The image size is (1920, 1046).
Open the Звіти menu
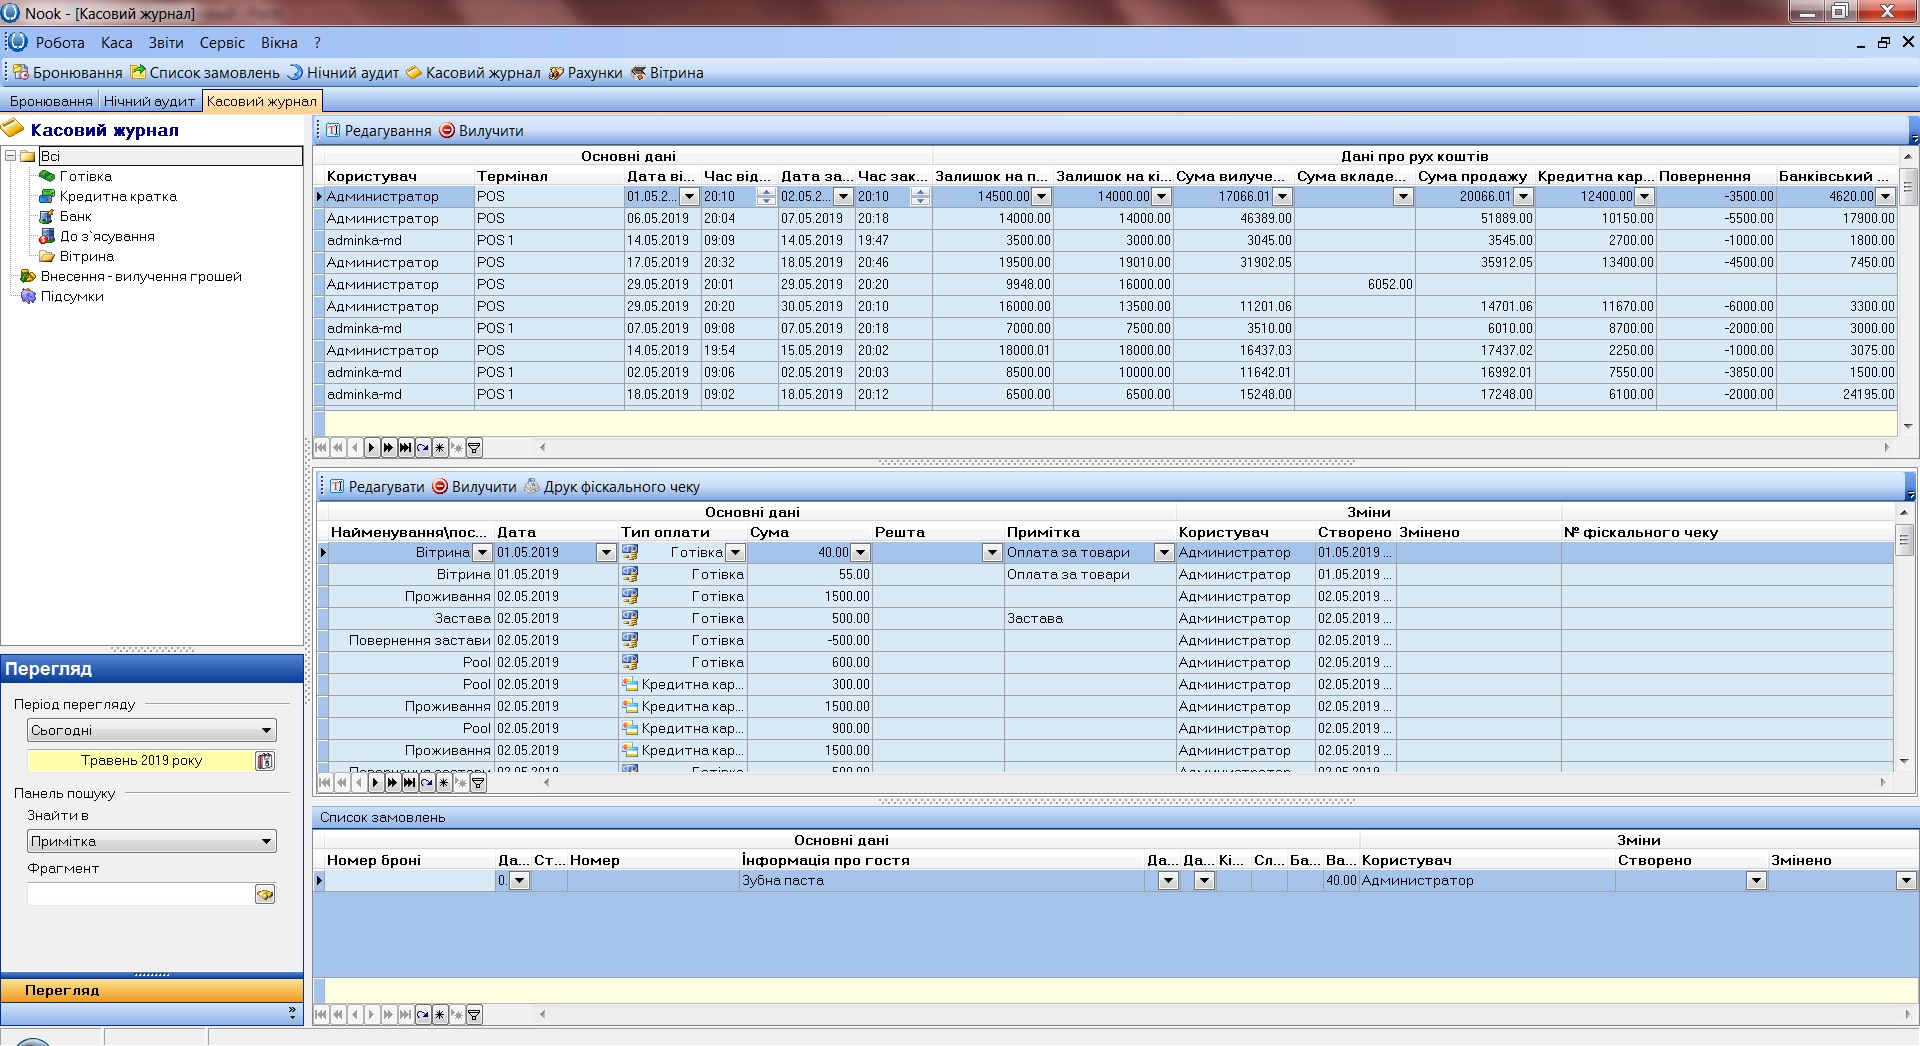pyautogui.click(x=166, y=43)
